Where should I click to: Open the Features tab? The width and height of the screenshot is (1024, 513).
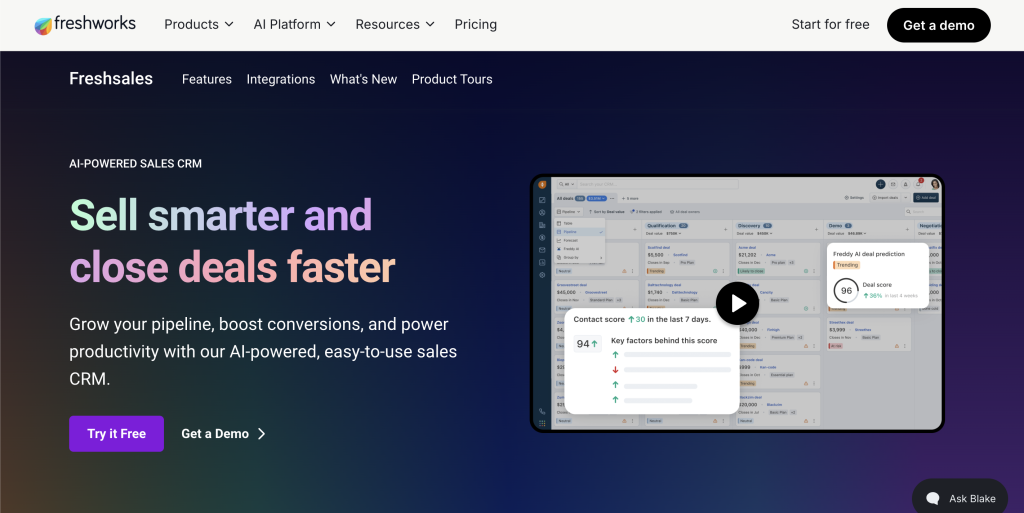(x=206, y=80)
